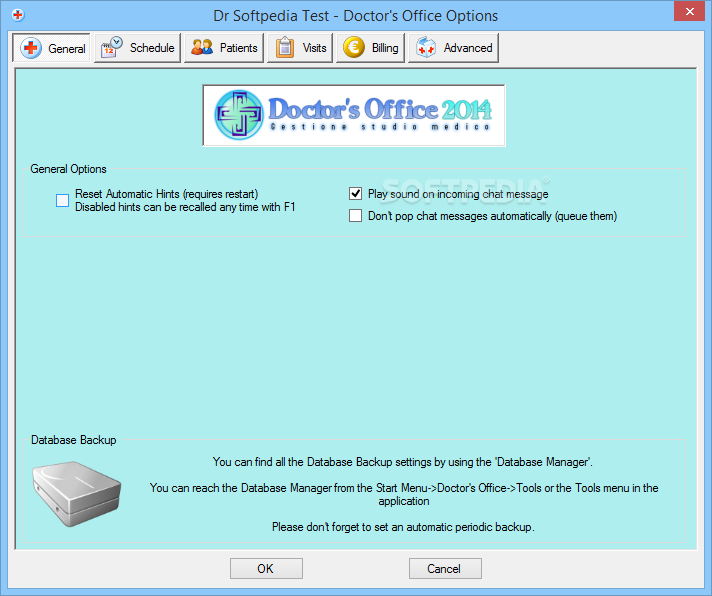Open the Patients tab
712x596 pixels.
coord(224,48)
